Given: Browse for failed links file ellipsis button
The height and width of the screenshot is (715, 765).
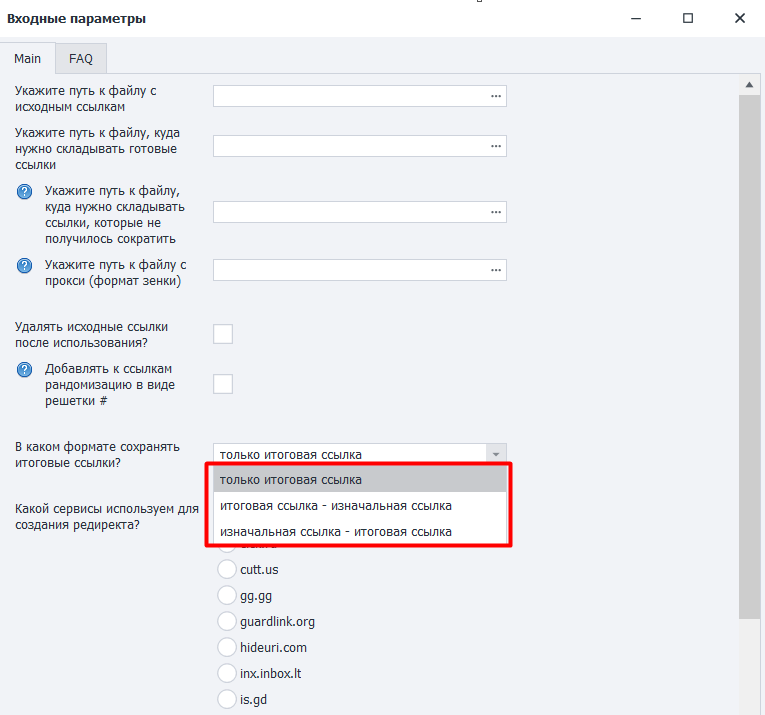Looking at the screenshot, I should (x=496, y=212).
